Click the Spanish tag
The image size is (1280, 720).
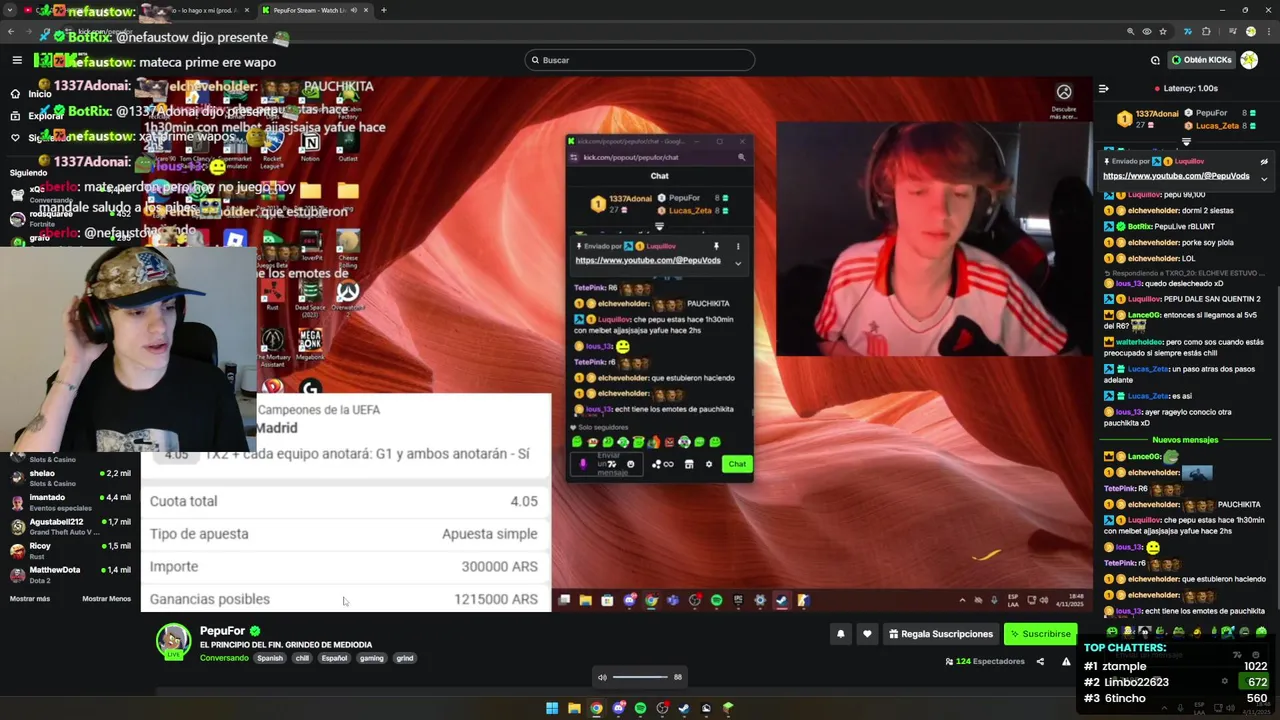click(270, 658)
